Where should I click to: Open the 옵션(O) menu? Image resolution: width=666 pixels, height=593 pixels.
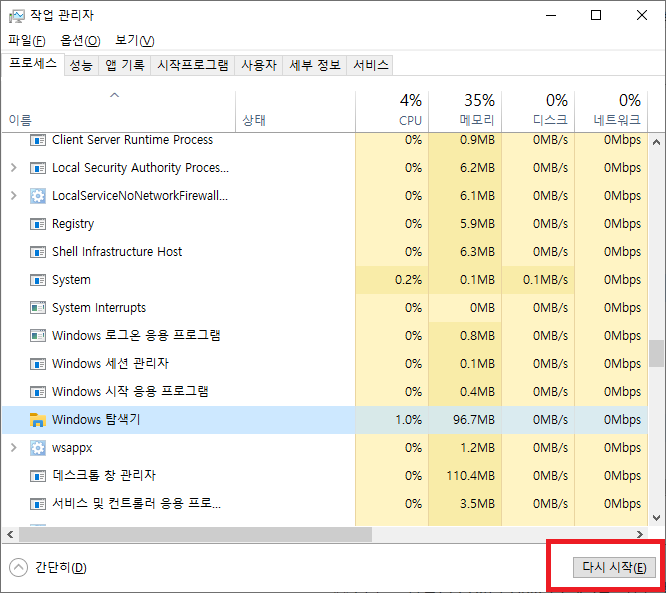tap(80, 41)
